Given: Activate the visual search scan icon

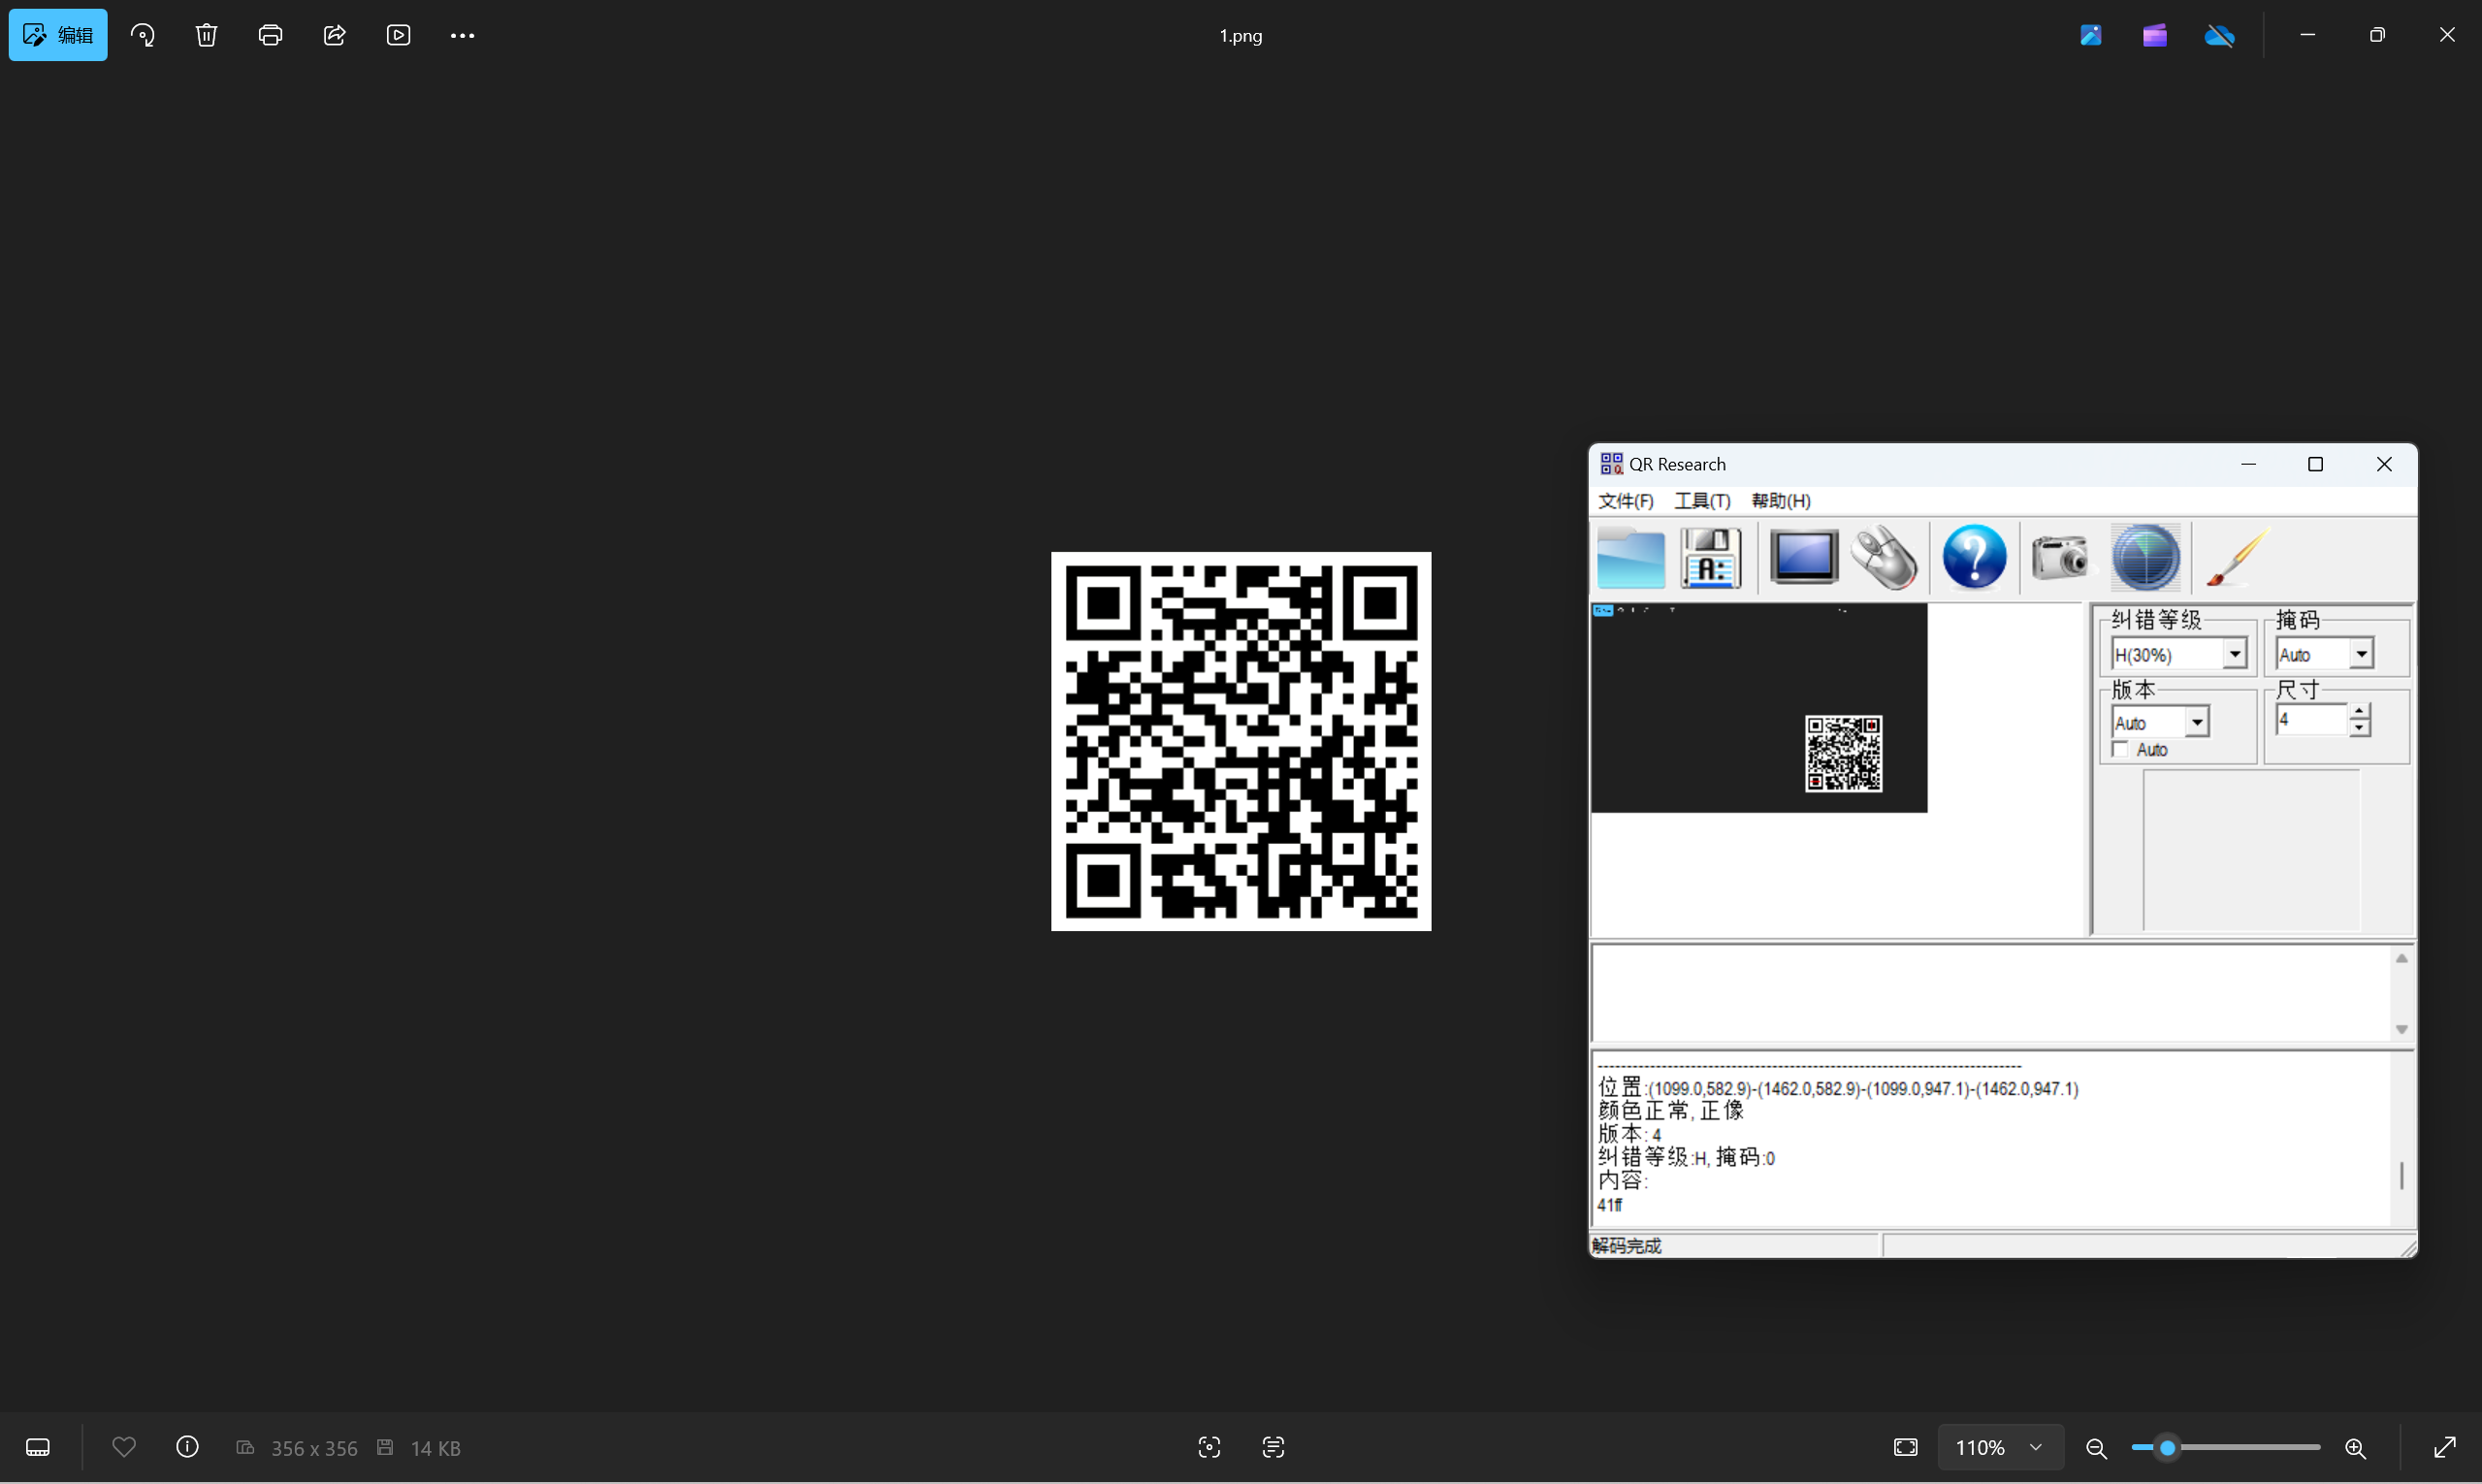Looking at the screenshot, I should (1209, 1447).
